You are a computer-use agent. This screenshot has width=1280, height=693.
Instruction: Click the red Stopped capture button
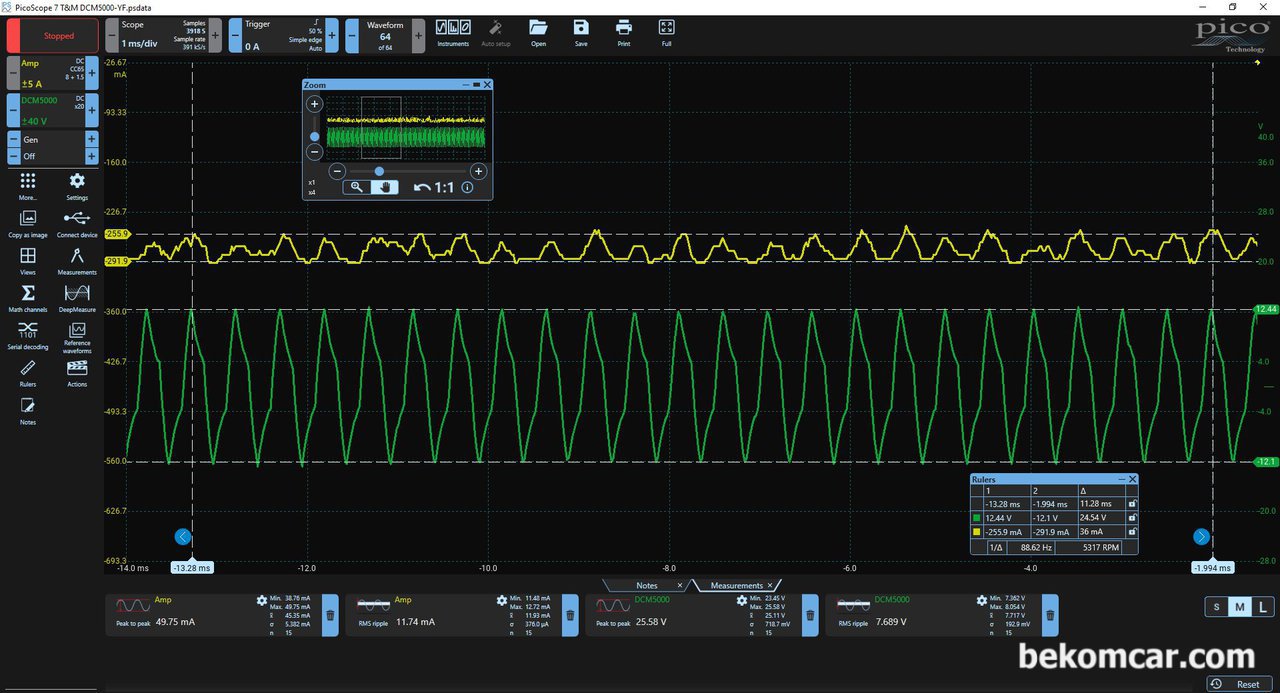click(52, 35)
